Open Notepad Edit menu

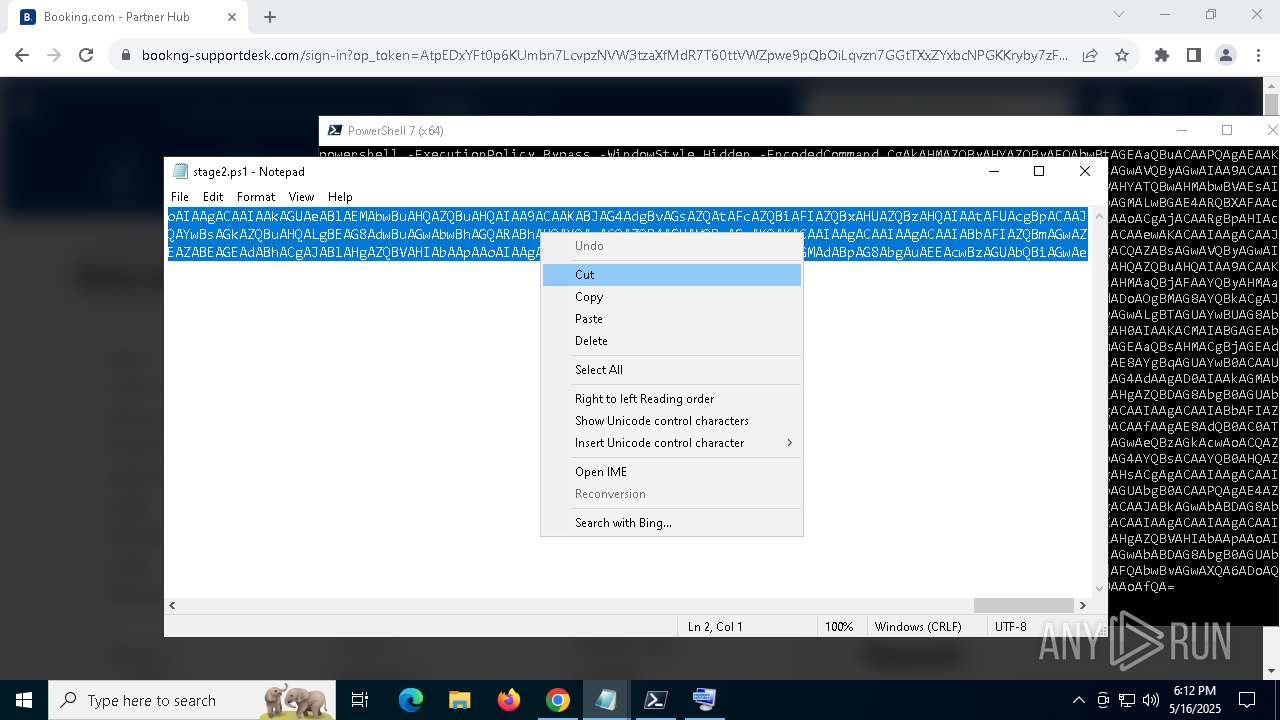(x=213, y=197)
